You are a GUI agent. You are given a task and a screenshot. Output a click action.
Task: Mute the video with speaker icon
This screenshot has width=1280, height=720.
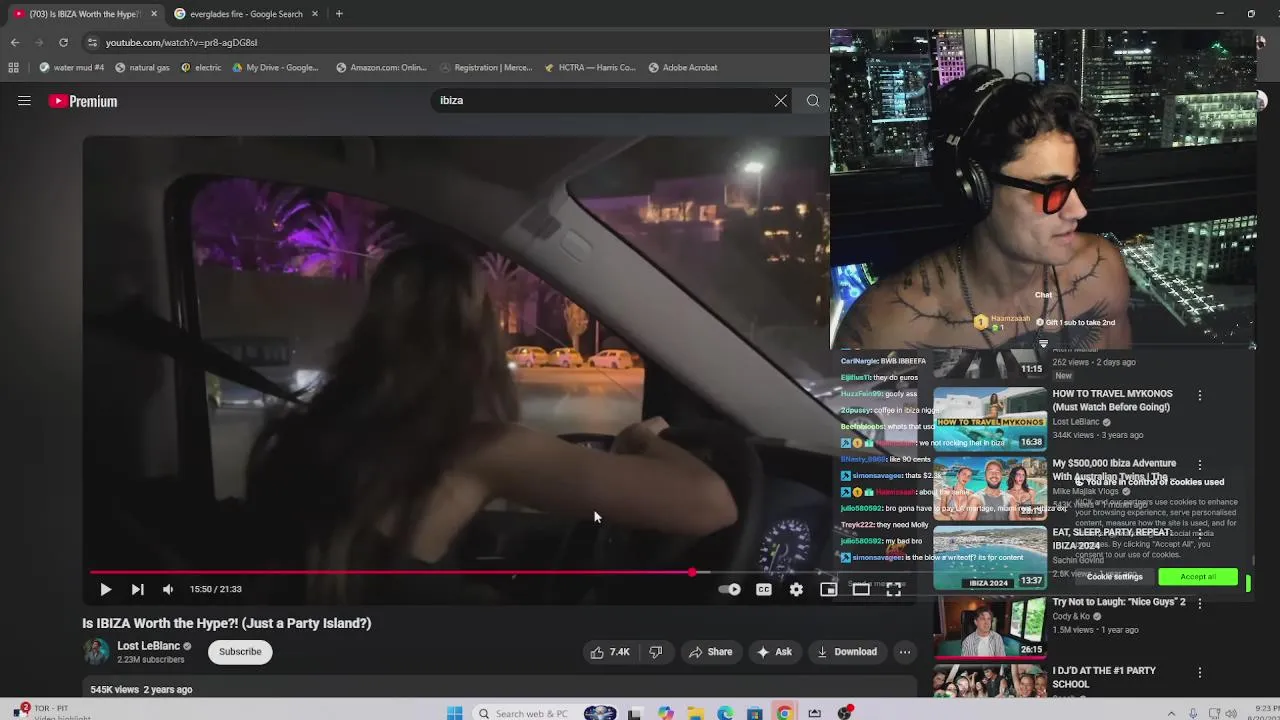coord(168,590)
